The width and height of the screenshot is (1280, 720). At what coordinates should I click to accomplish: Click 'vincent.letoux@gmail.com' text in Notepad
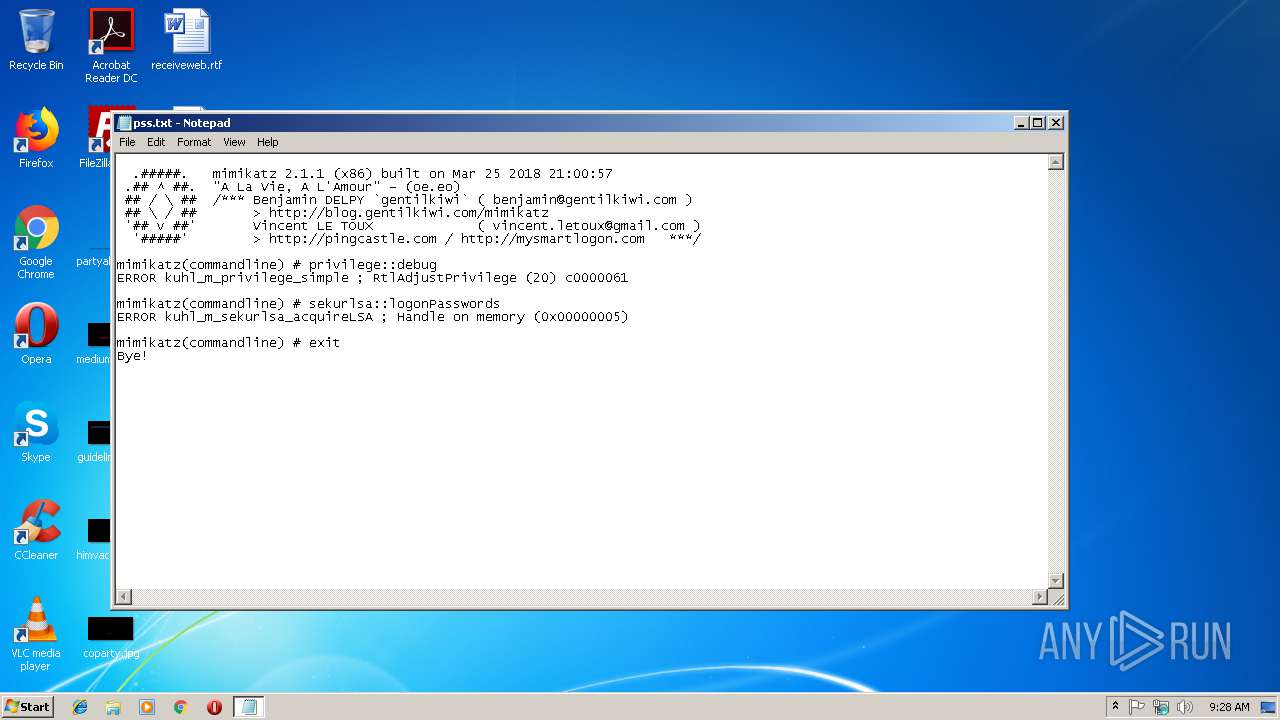[589, 226]
